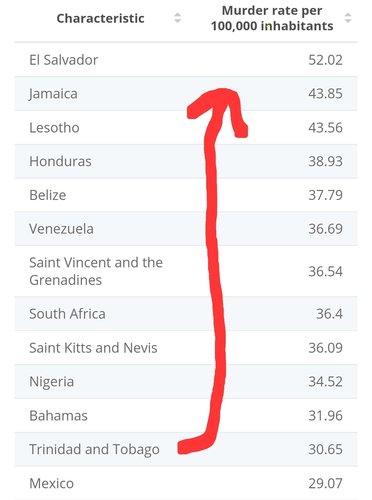Select the Nigeria row

[x=186, y=382]
